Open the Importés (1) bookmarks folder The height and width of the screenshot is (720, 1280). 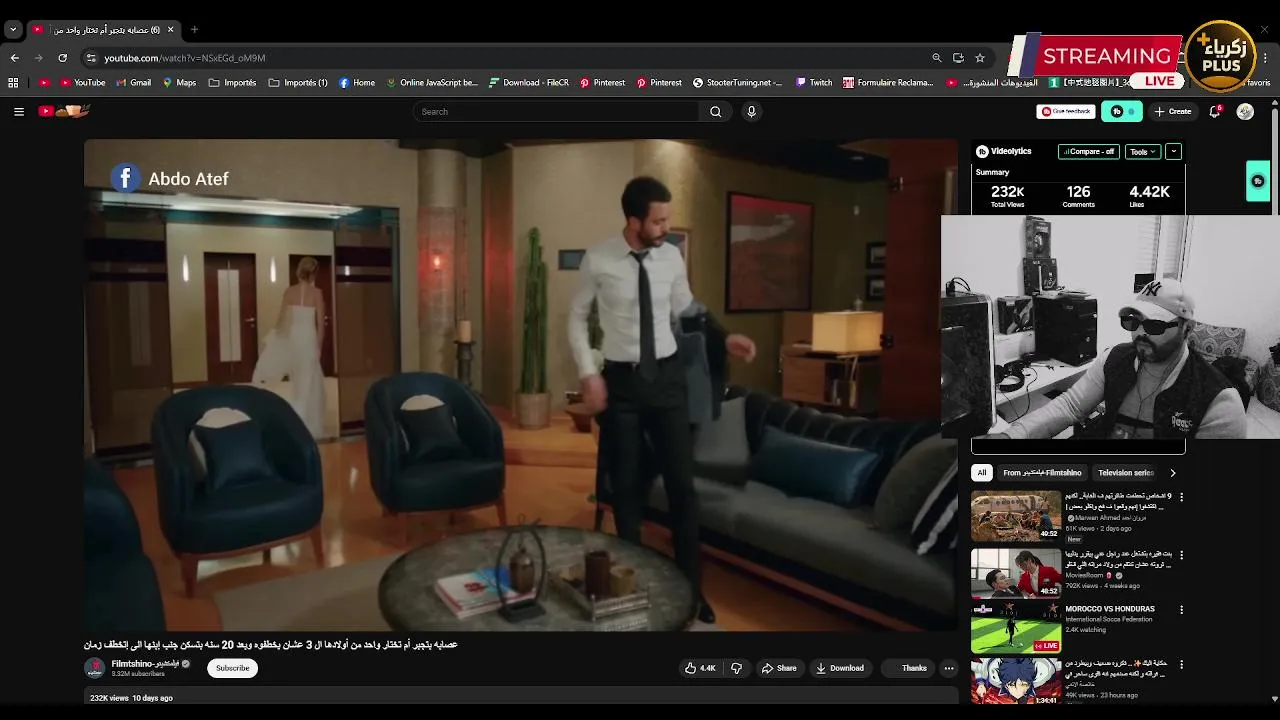pos(298,83)
